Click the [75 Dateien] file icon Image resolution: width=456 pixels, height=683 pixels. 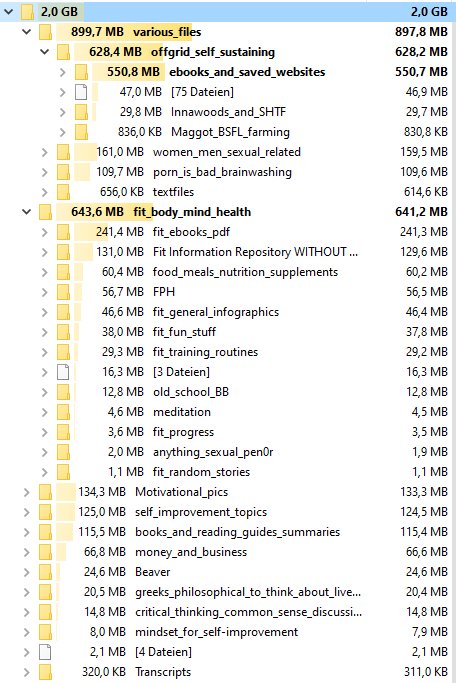click(x=81, y=92)
